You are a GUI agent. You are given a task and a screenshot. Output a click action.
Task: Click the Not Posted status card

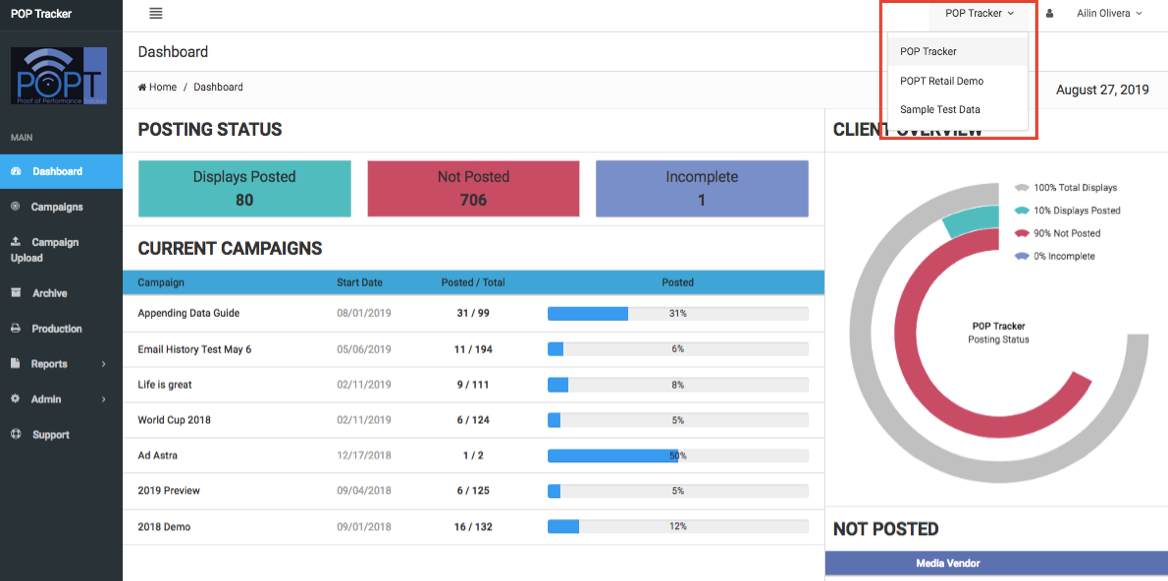tap(473, 188)
